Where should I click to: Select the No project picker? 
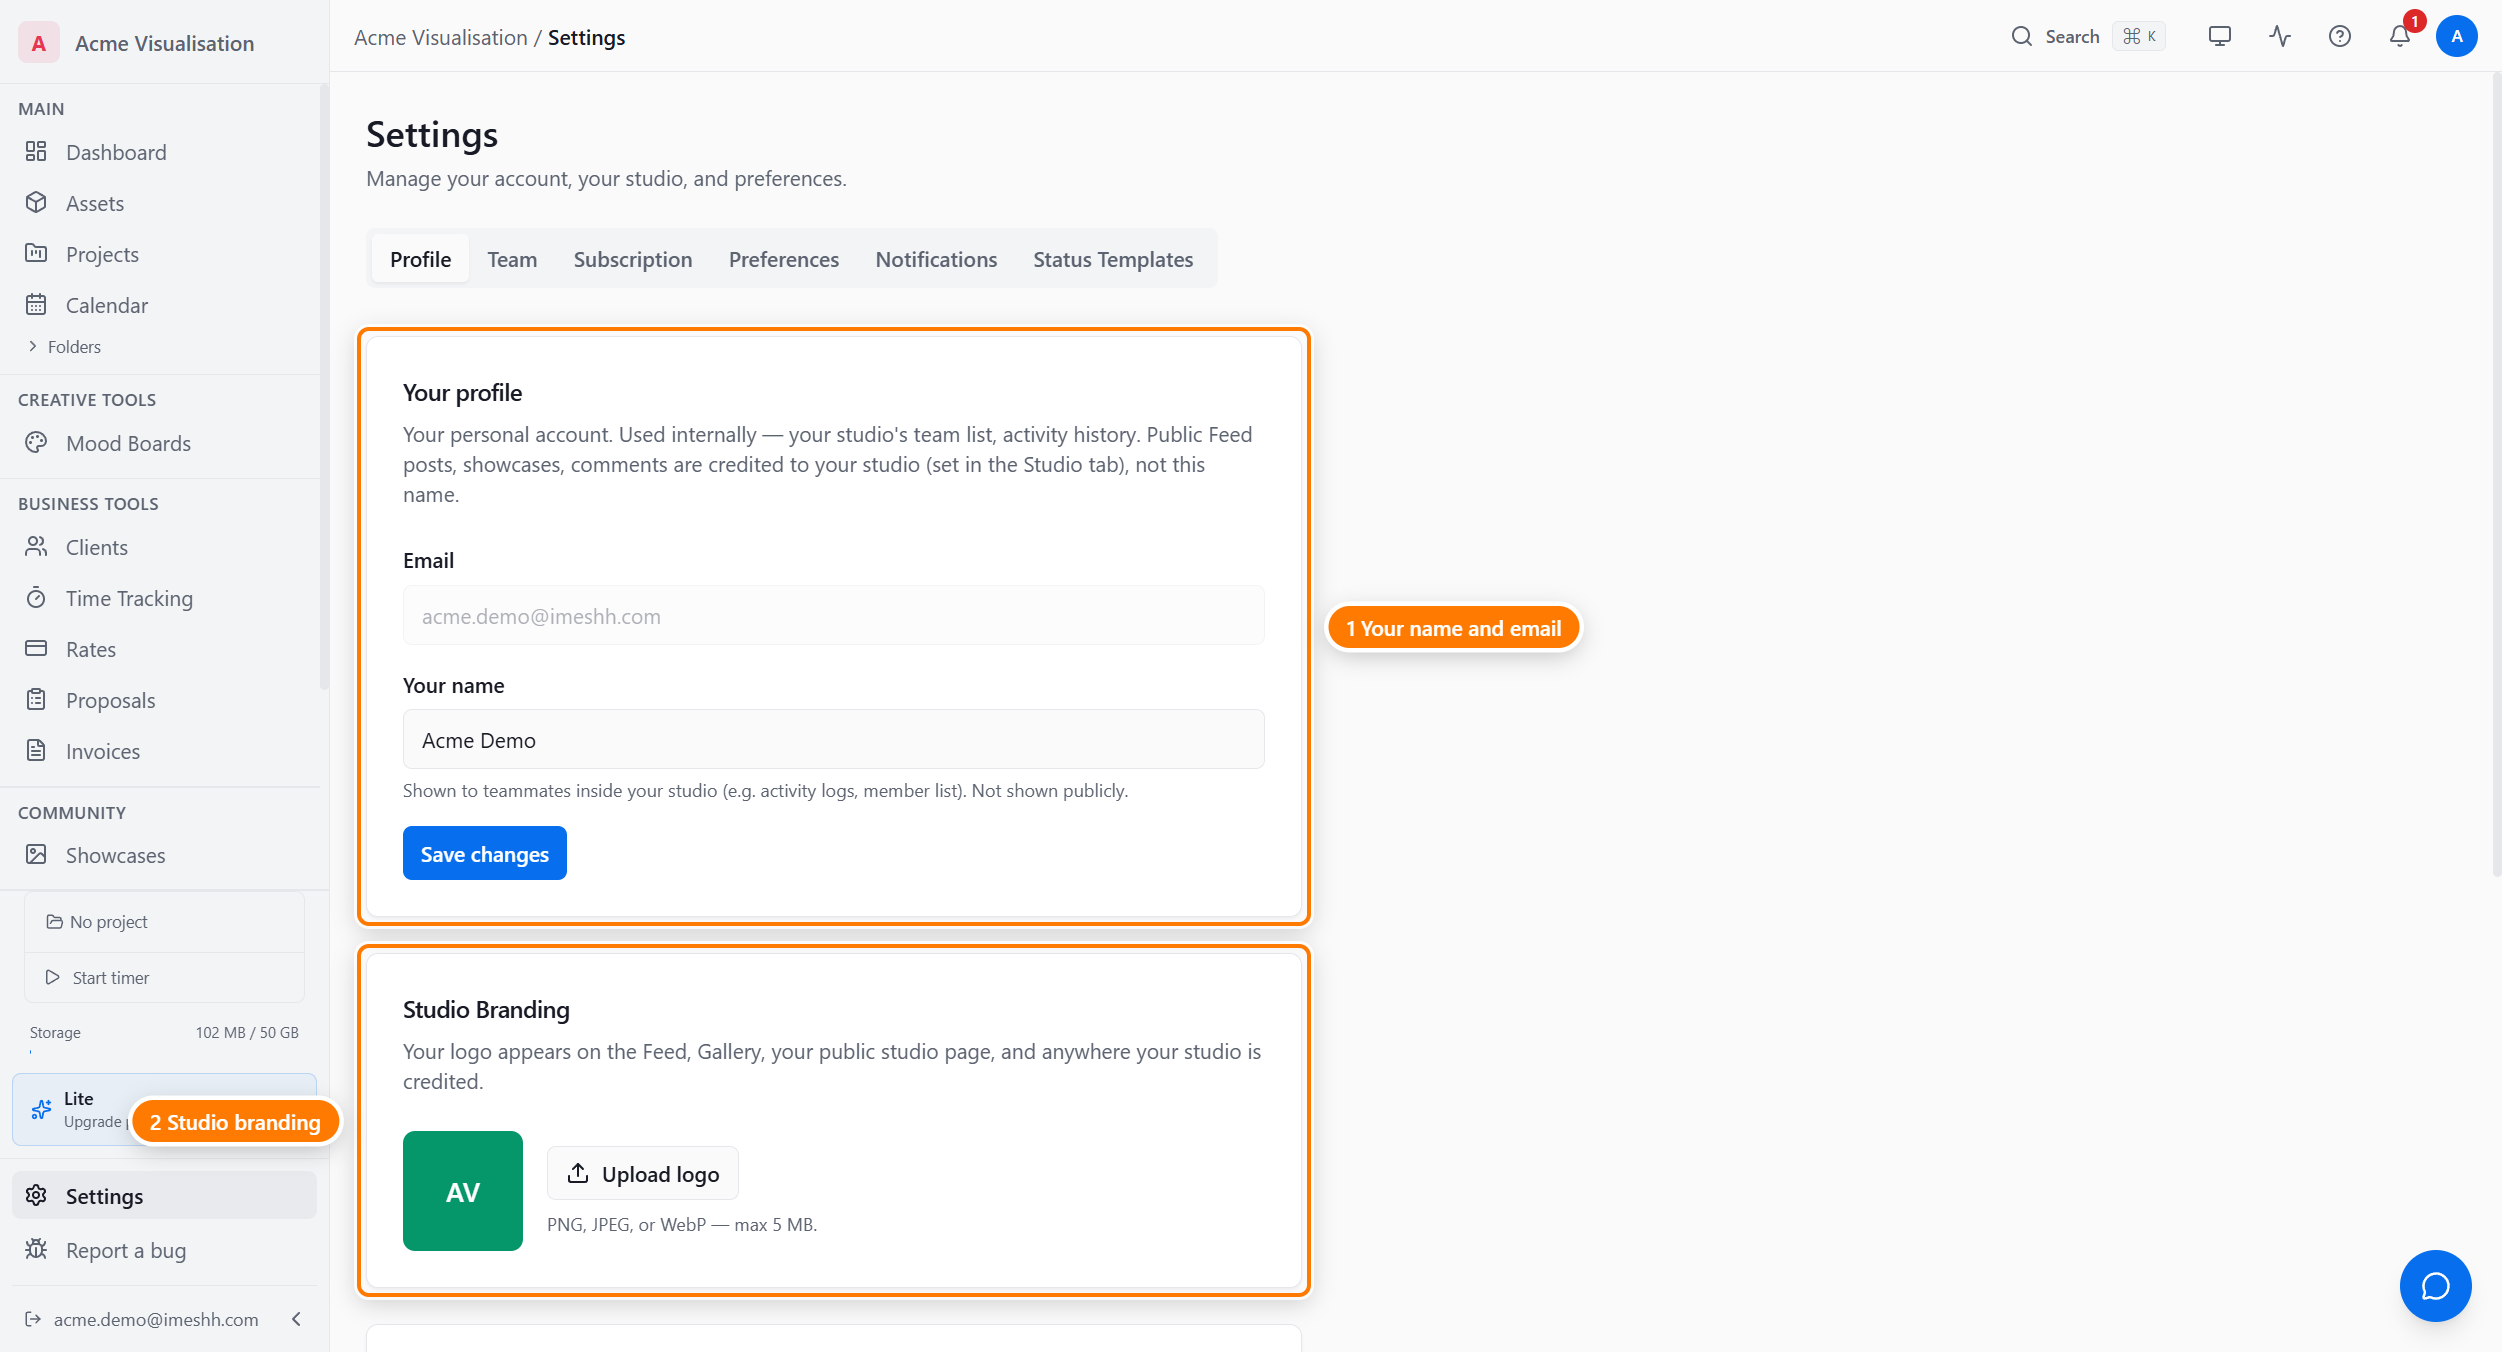coord(164,922)
